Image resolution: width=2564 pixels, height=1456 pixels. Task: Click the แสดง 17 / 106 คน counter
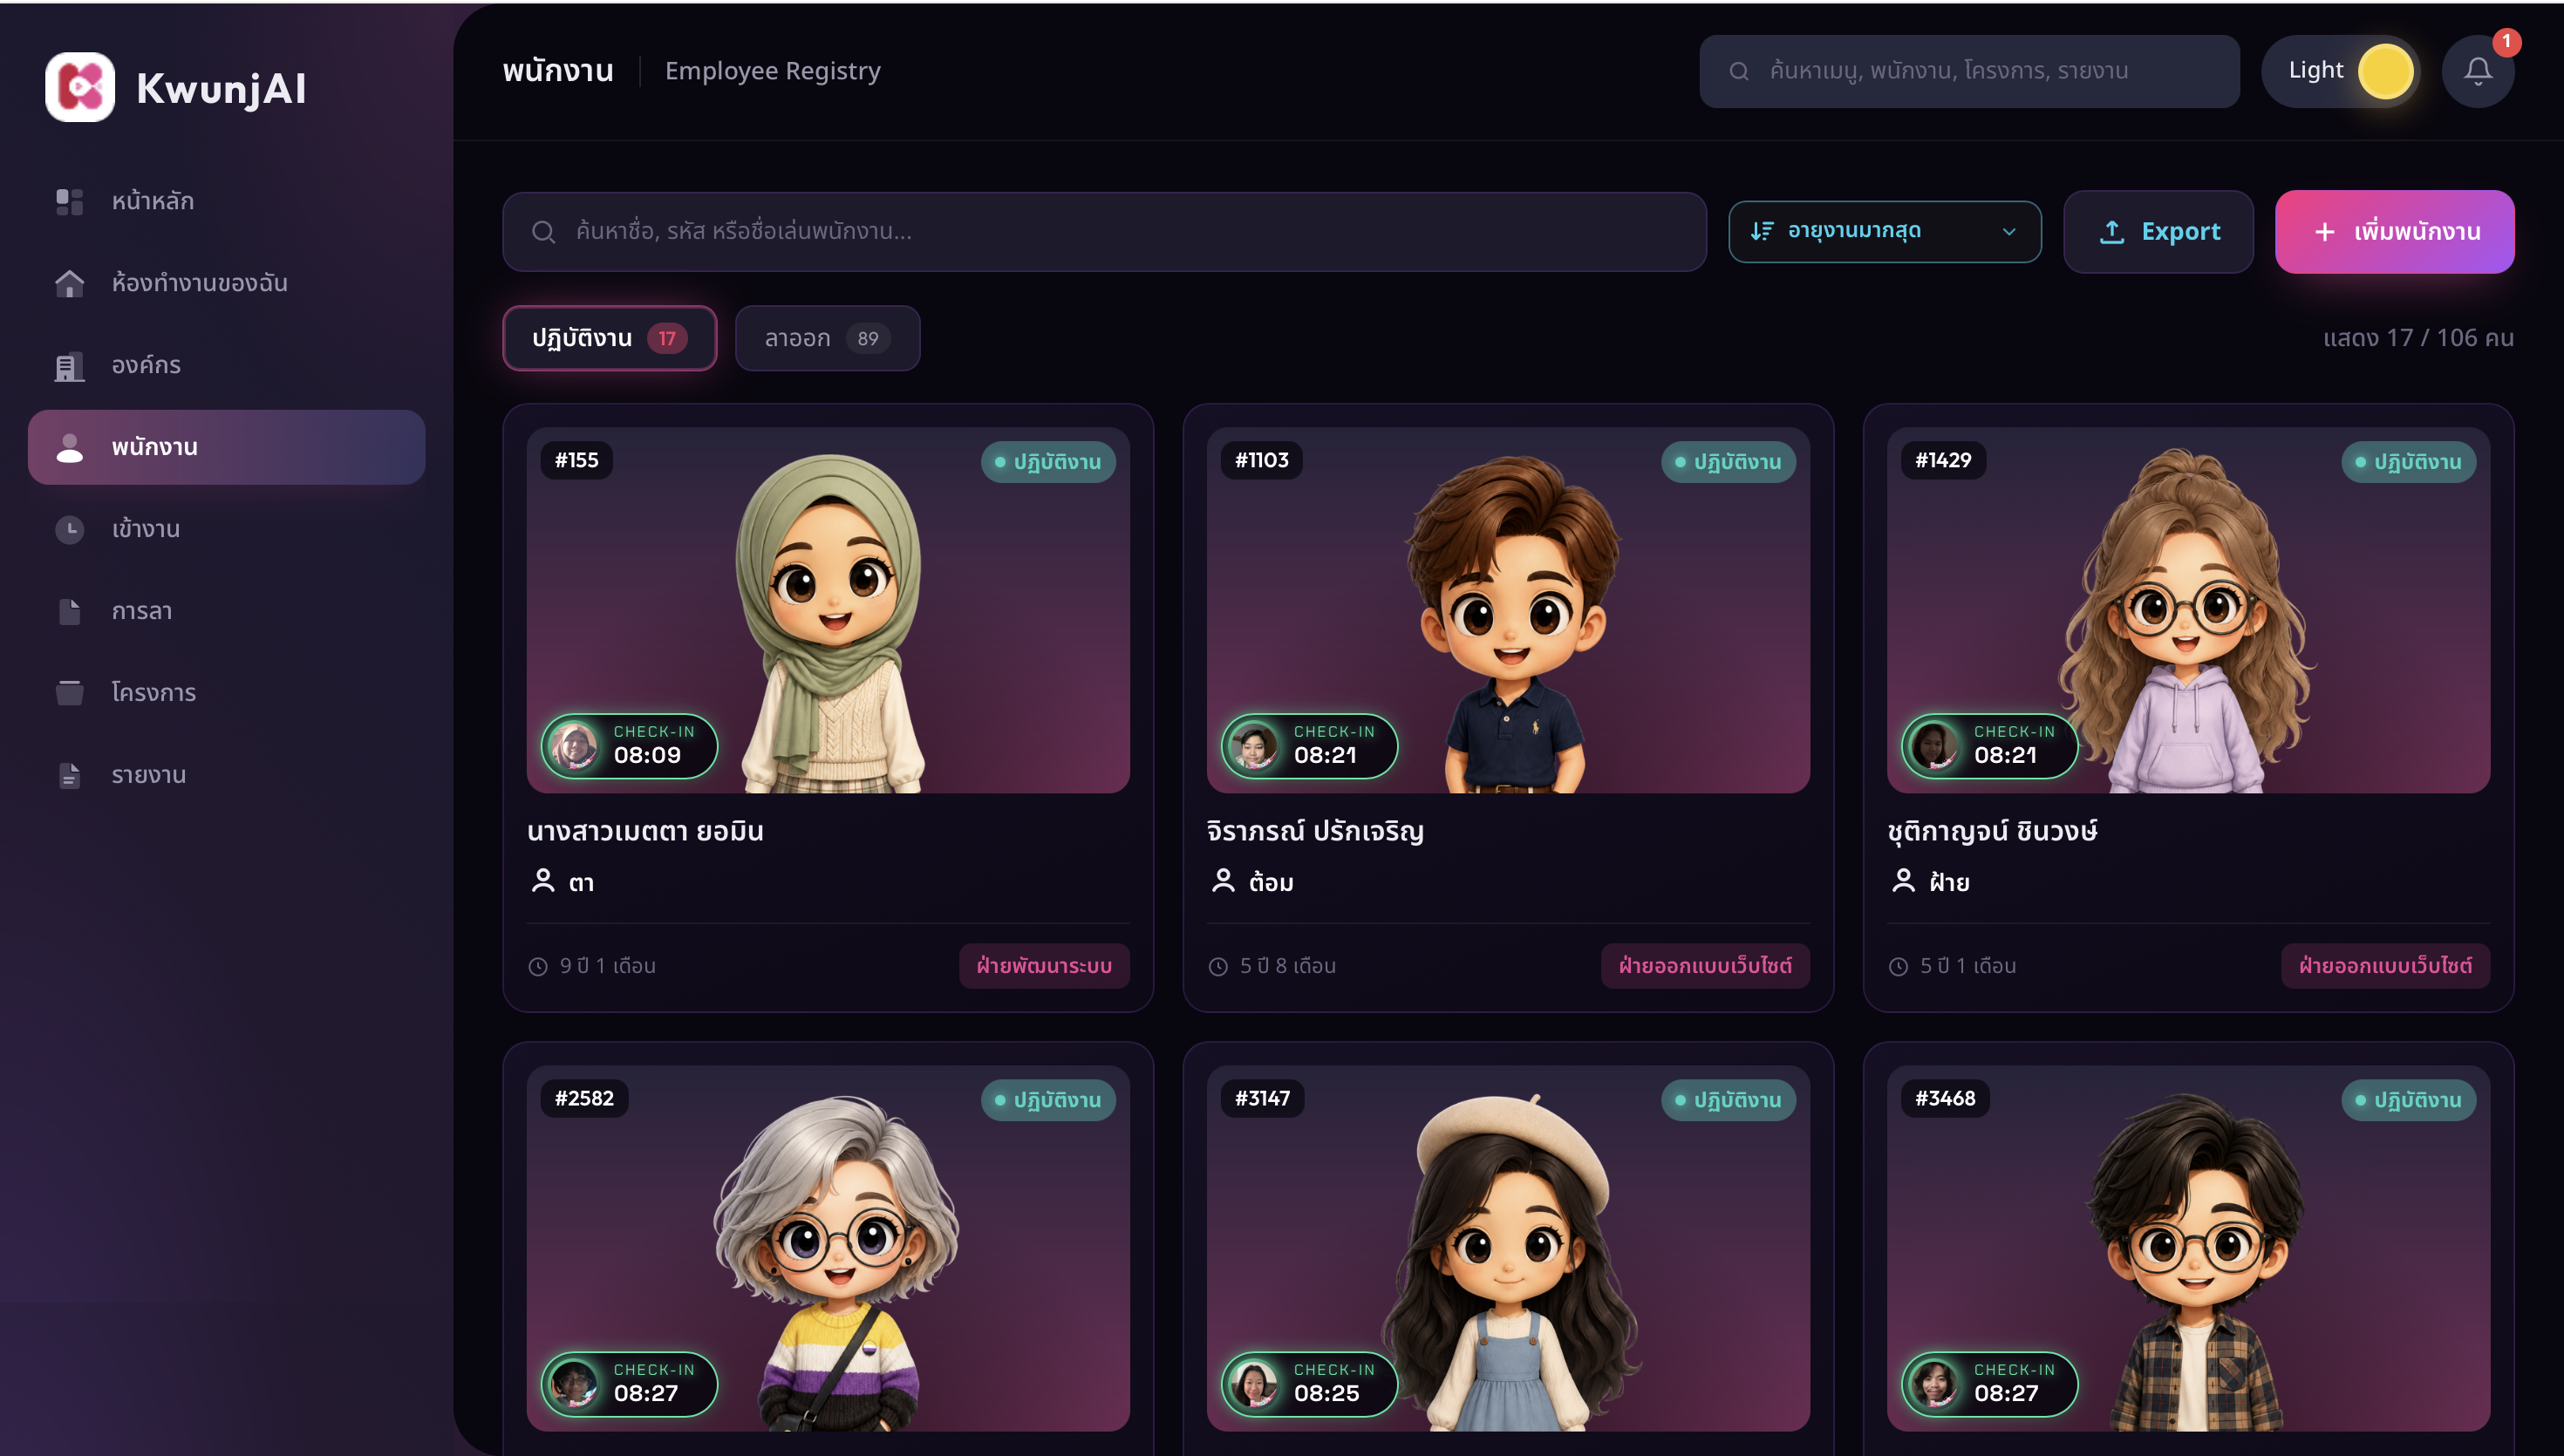click(2418, 338)
